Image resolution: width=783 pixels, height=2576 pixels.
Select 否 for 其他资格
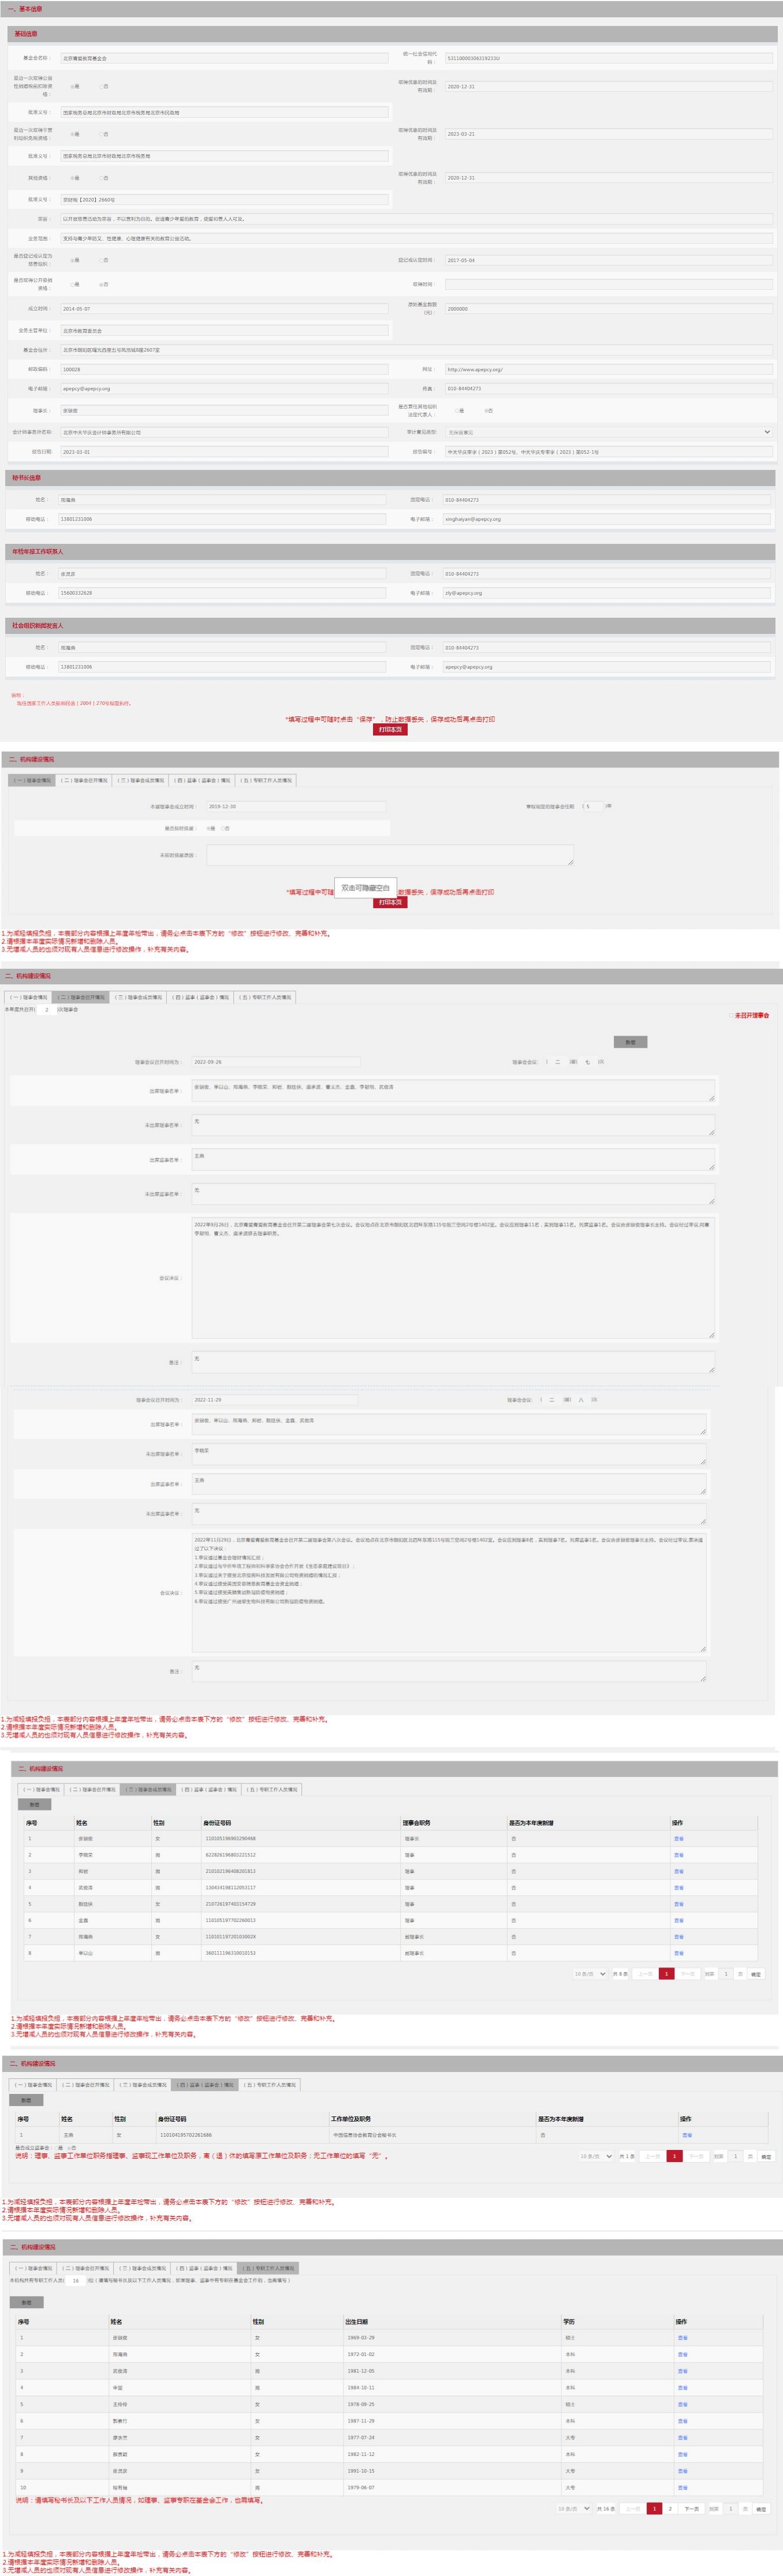(x=101, y=178)
